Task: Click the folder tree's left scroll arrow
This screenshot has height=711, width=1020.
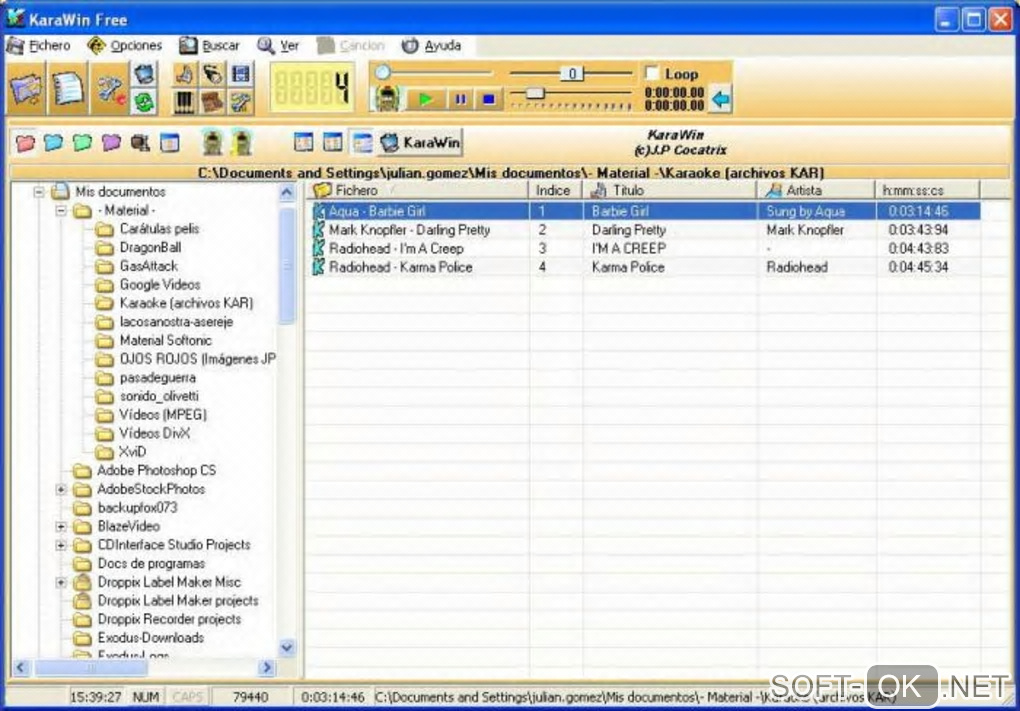Action: 21,667
